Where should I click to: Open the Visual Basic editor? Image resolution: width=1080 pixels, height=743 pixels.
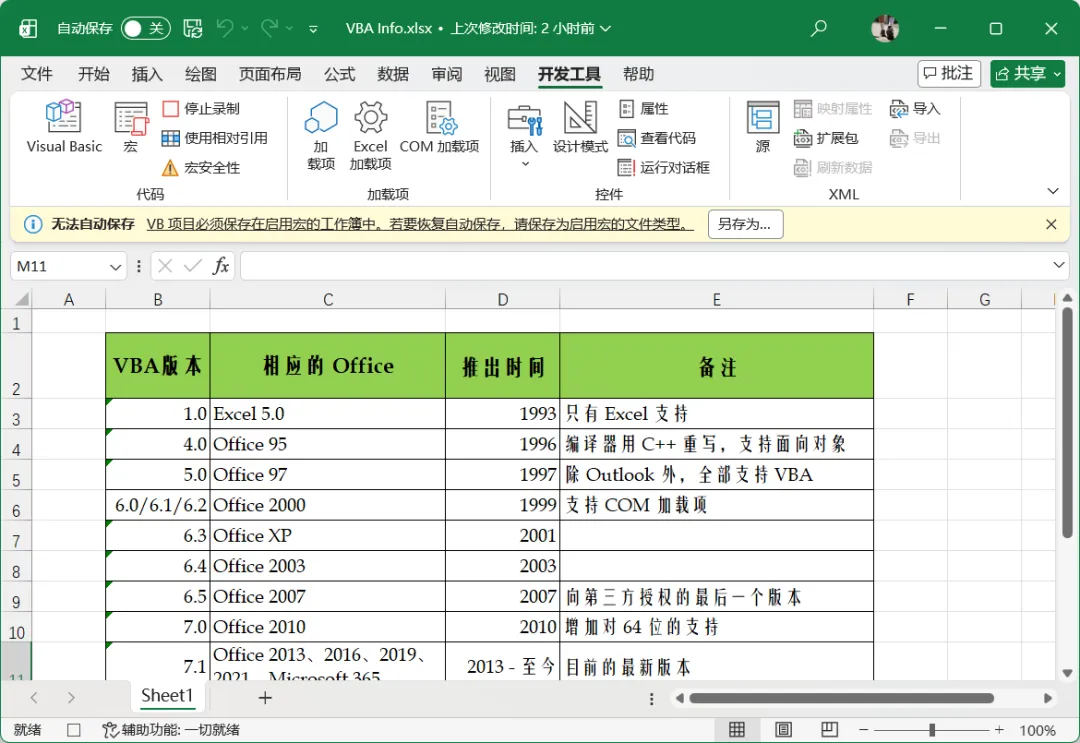click(63, 127)
